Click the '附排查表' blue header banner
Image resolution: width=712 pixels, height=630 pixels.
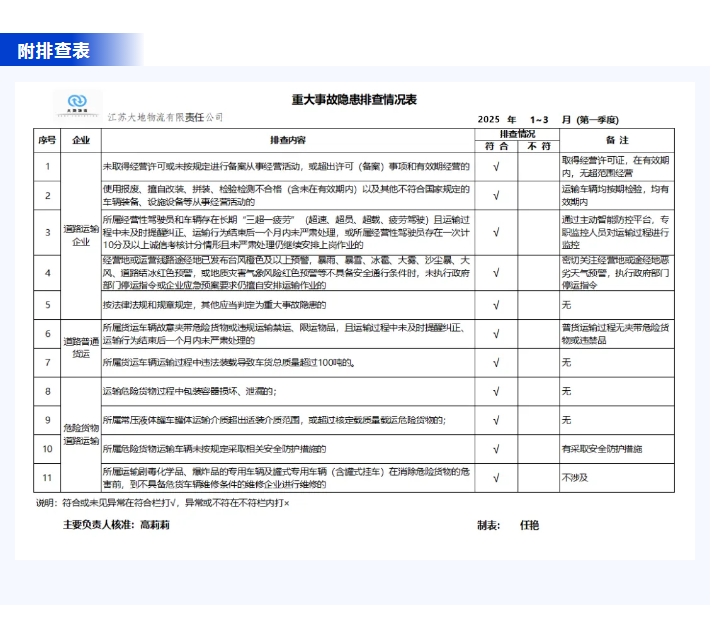72,50
